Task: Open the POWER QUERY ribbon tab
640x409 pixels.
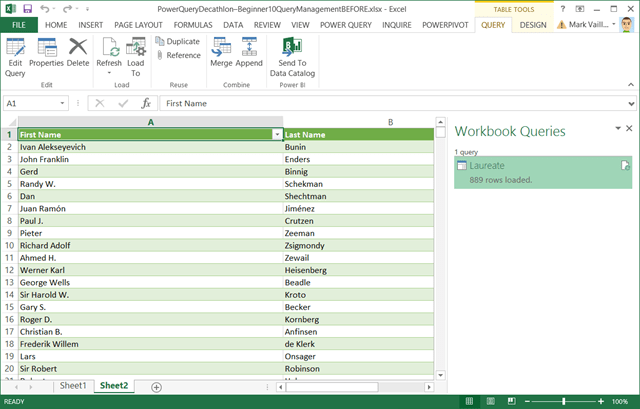Action: pyautogui.click(x=346, y=24)
